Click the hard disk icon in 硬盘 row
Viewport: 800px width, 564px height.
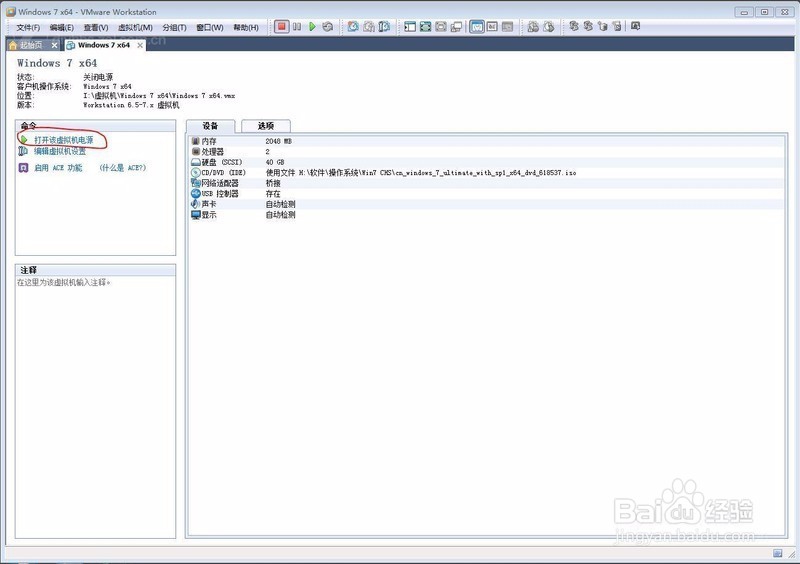[195, 162]
